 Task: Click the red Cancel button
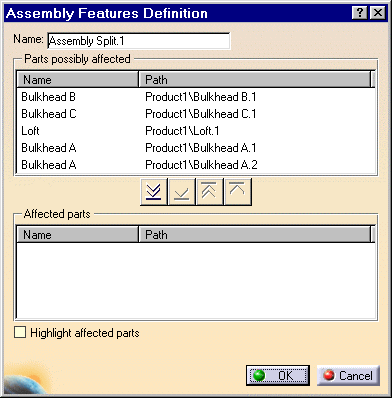tap(348, 375)
